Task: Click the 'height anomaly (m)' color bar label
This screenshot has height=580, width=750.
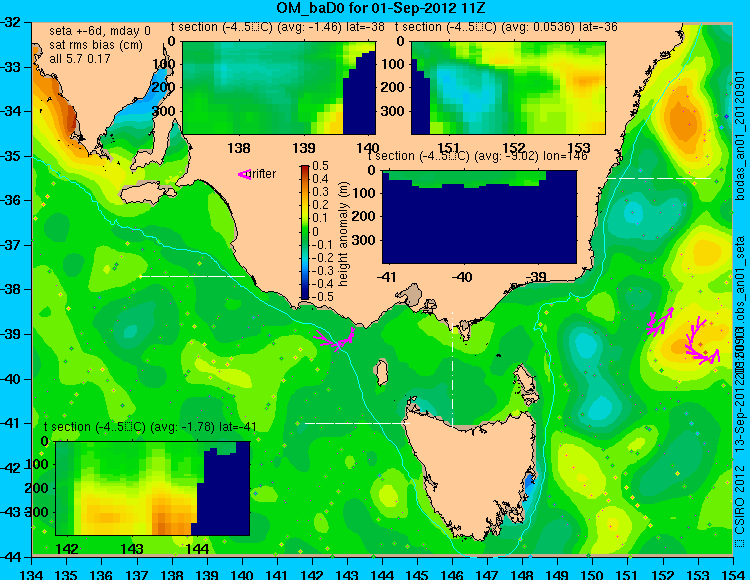Action: point(343,234)
